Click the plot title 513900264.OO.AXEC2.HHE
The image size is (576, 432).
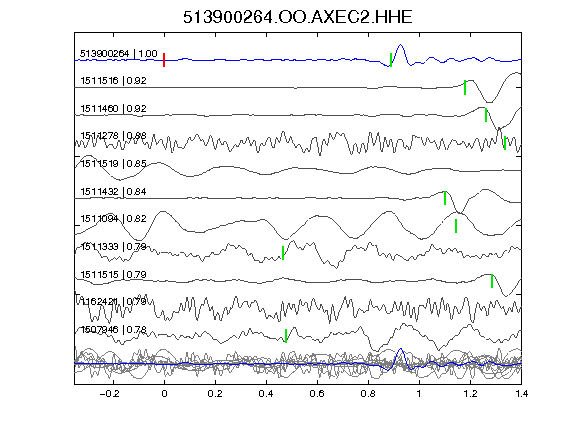[x=298, y=17]
